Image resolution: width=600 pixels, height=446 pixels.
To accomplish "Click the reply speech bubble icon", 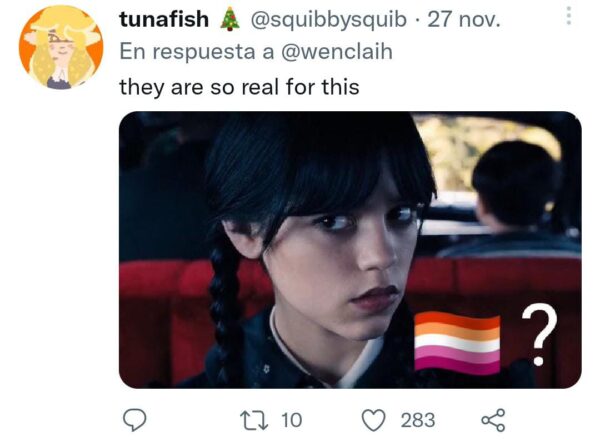I will [134, 420].
